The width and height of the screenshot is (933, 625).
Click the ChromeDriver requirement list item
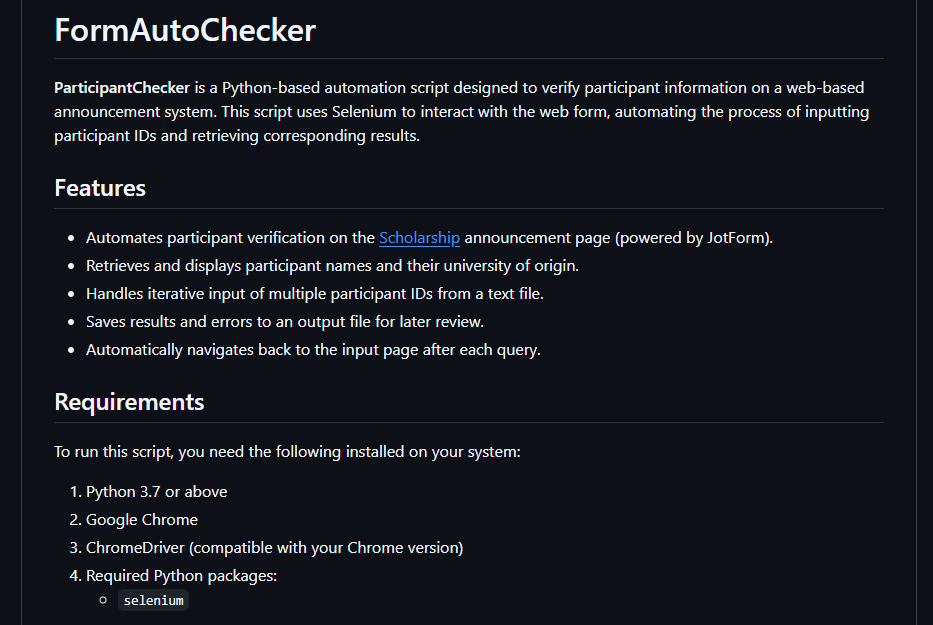[x=274, y=548]
